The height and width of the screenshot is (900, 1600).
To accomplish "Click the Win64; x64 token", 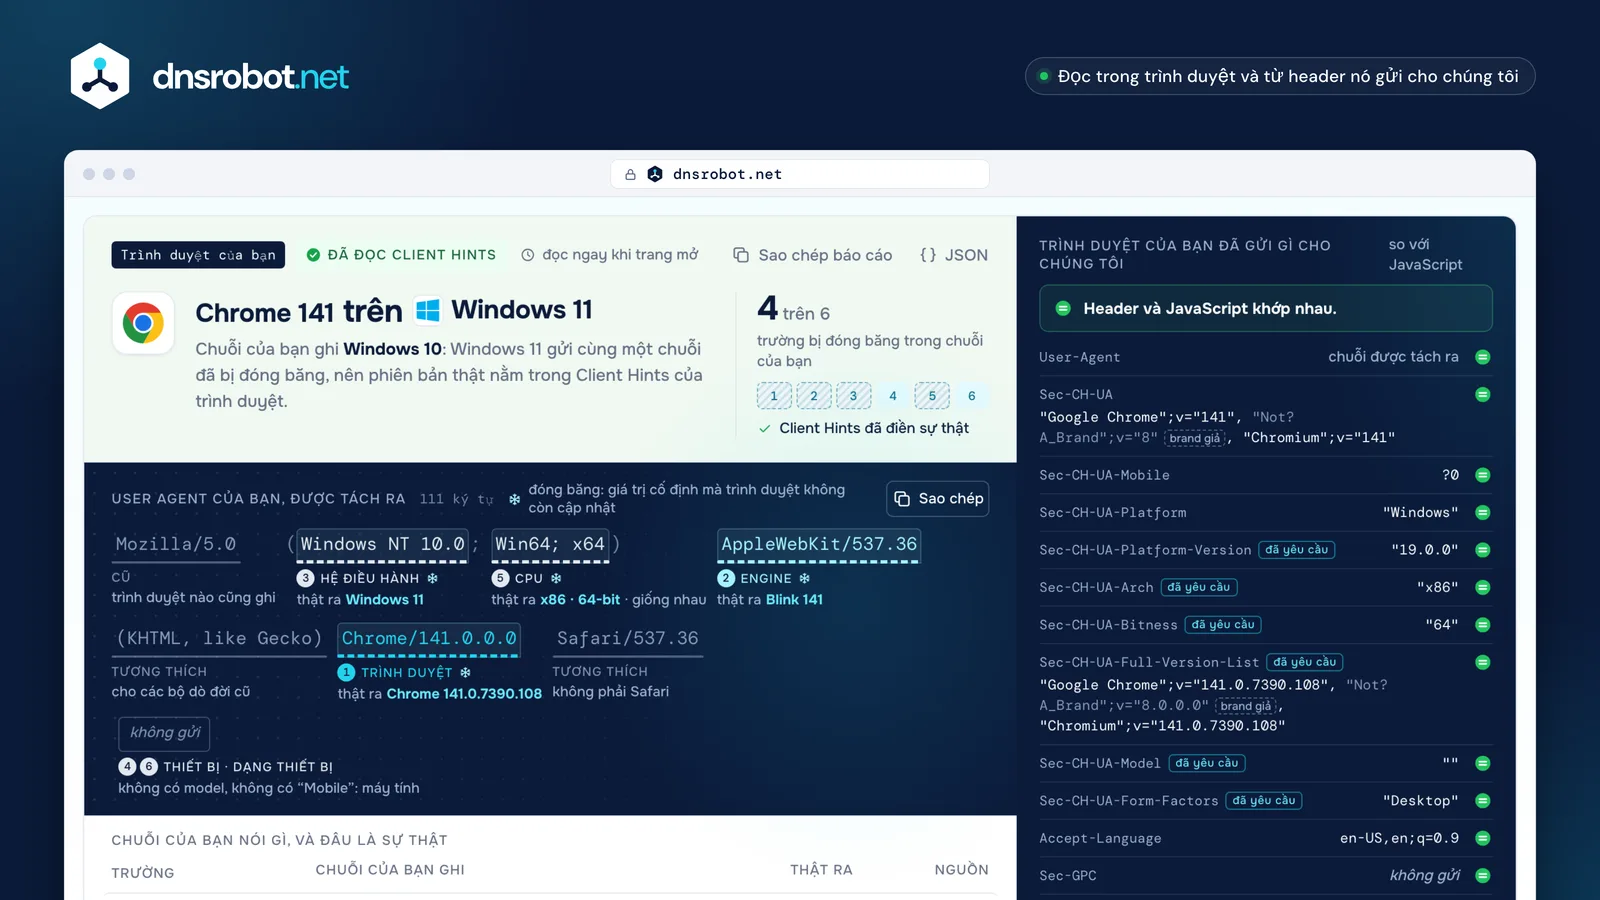I will click(550, 544).
